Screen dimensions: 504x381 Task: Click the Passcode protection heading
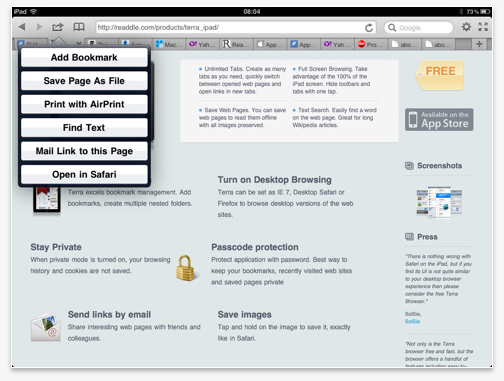click(x=255, y=247)
